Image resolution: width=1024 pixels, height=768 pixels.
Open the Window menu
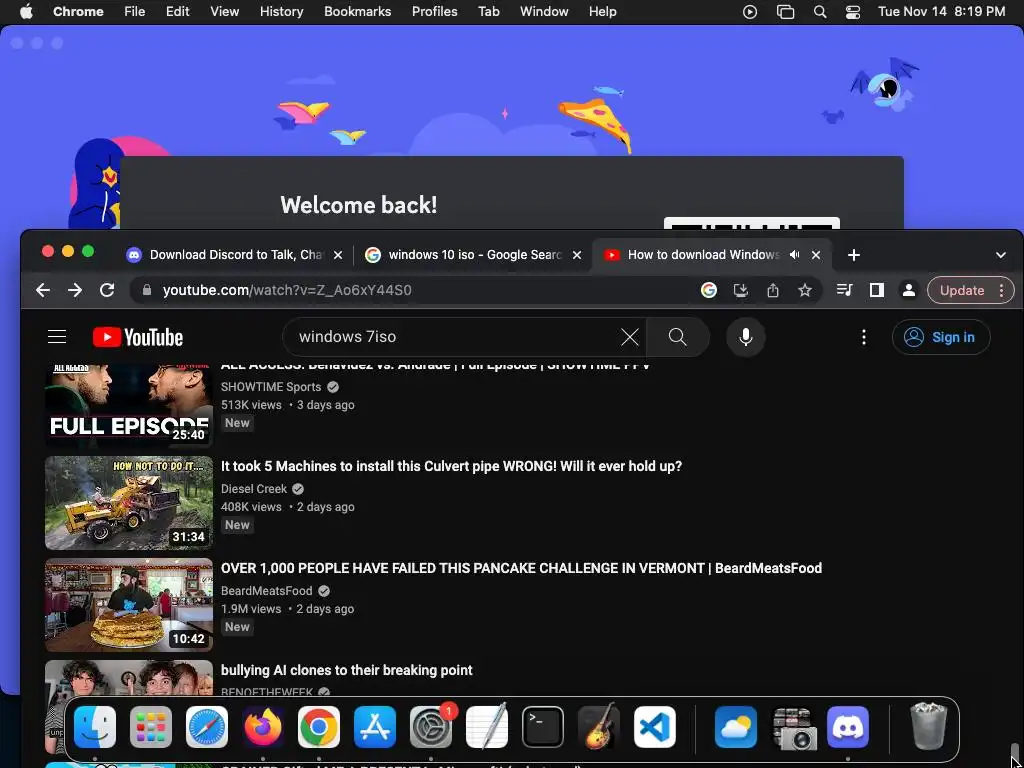click(x=544, y=12)
